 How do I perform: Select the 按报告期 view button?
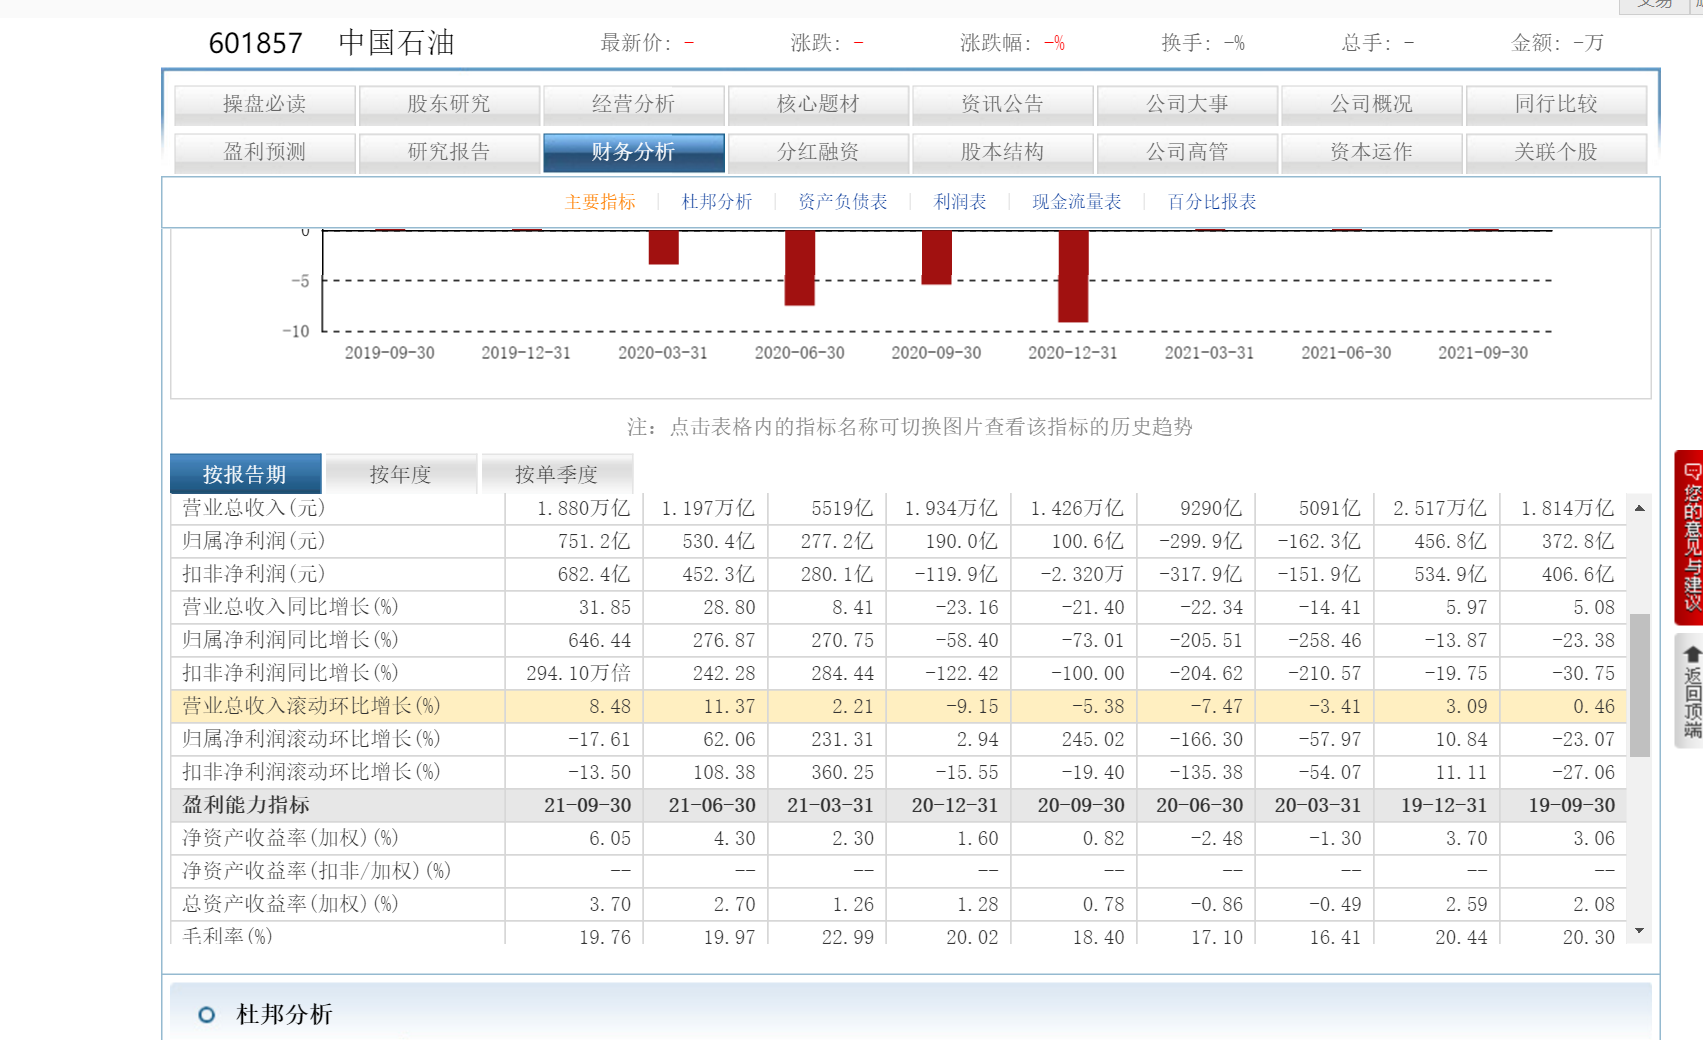click(x=245, y=474)
